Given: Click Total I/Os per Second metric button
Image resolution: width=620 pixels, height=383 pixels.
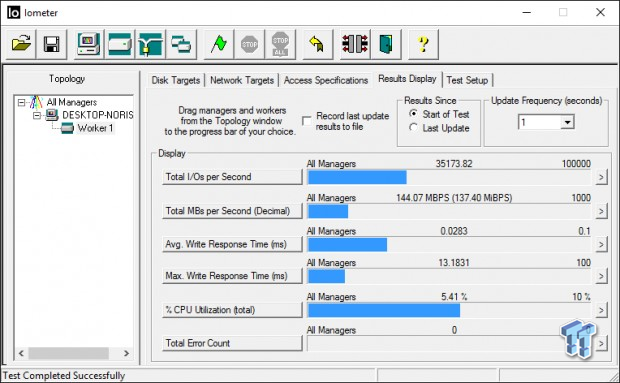Looking at the screenshot, I should pyautogui.click(x=232, y=177).
